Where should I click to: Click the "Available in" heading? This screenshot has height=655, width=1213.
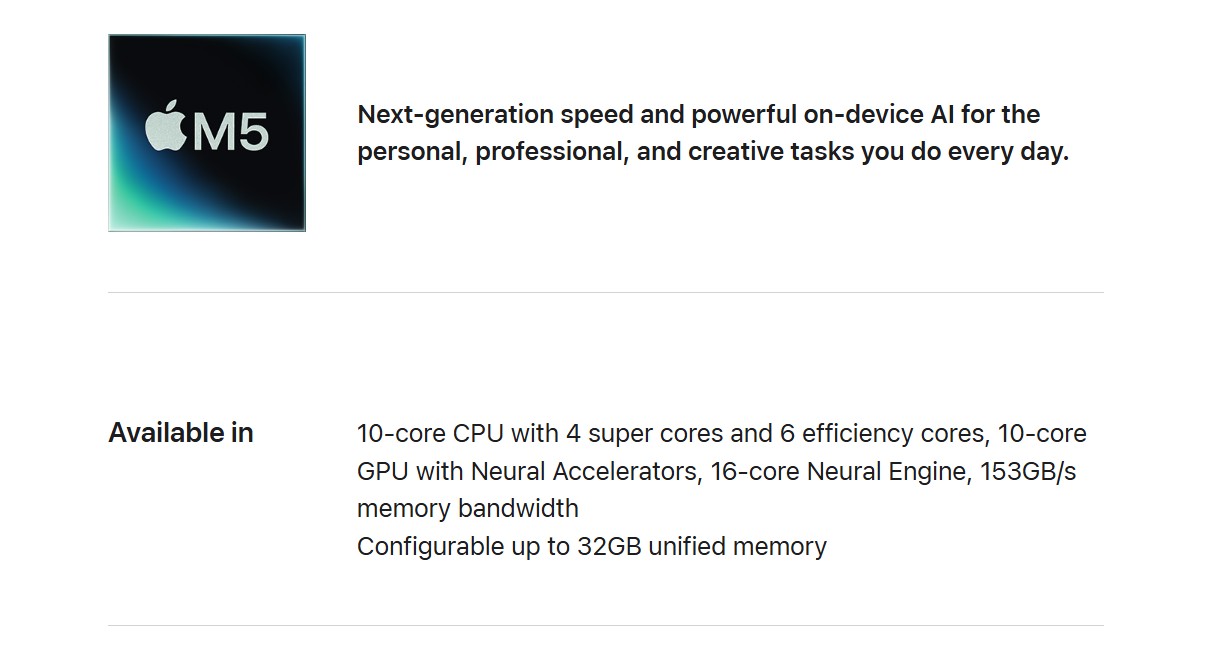[x=181, y=433]
